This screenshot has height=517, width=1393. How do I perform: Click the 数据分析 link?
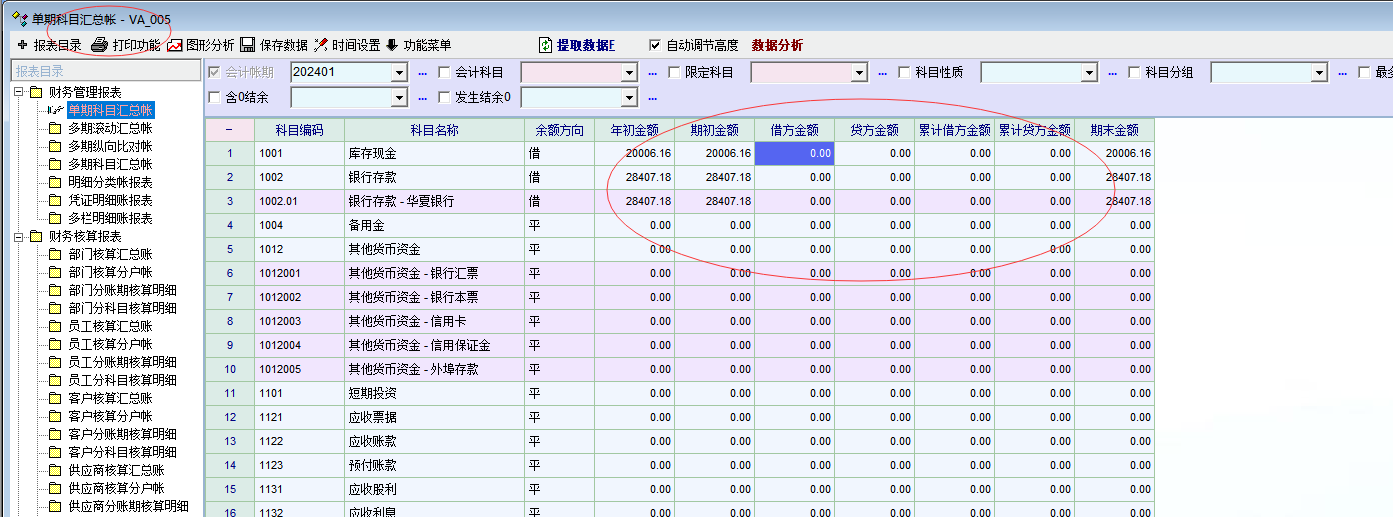point(777,45)
